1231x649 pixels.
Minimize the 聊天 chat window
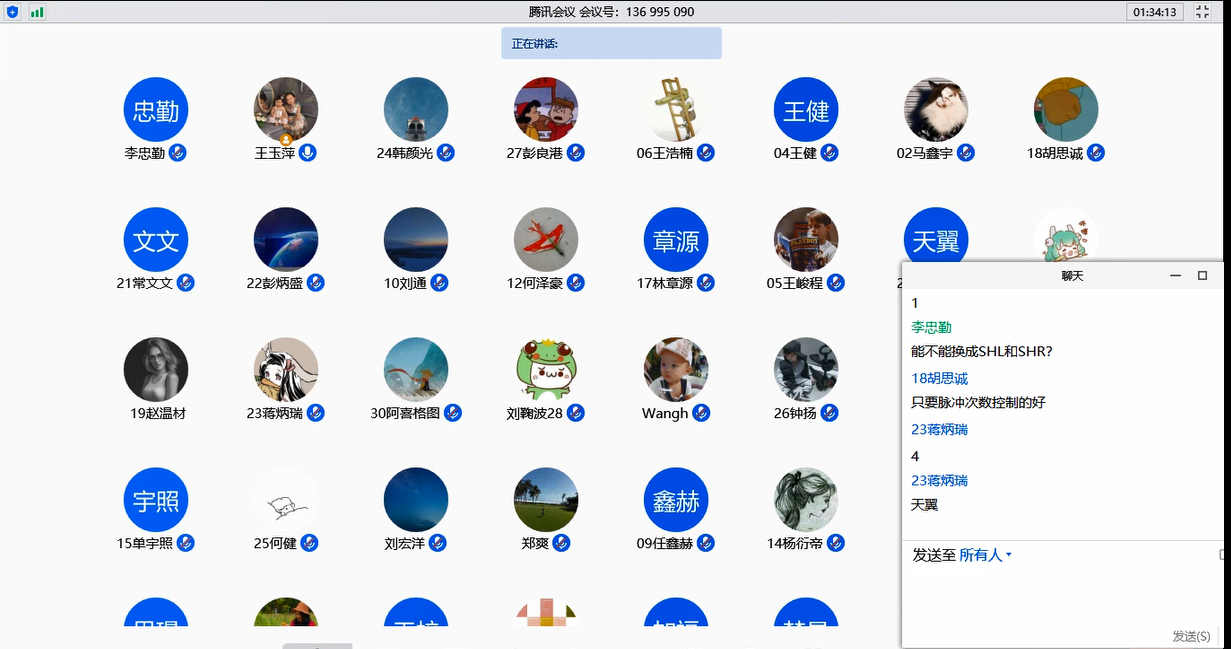pos(1176,276)
